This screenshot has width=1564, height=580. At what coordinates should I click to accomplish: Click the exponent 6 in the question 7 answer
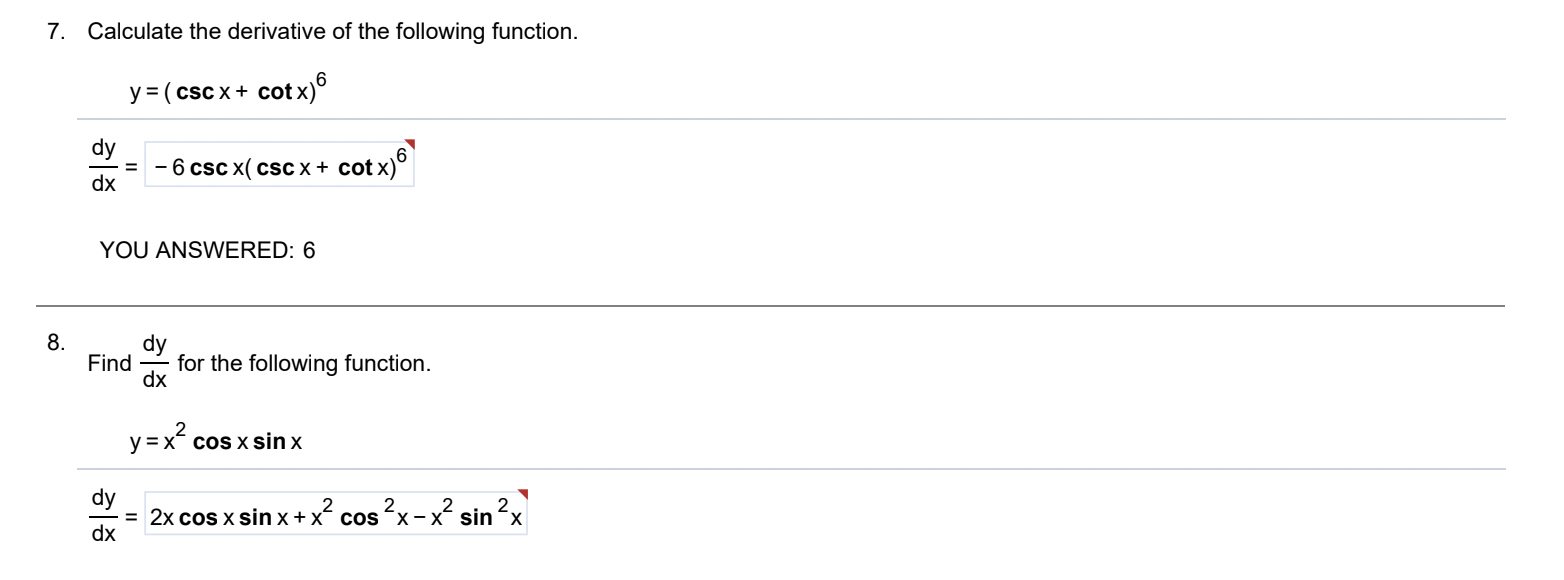(x=400, y=153)
